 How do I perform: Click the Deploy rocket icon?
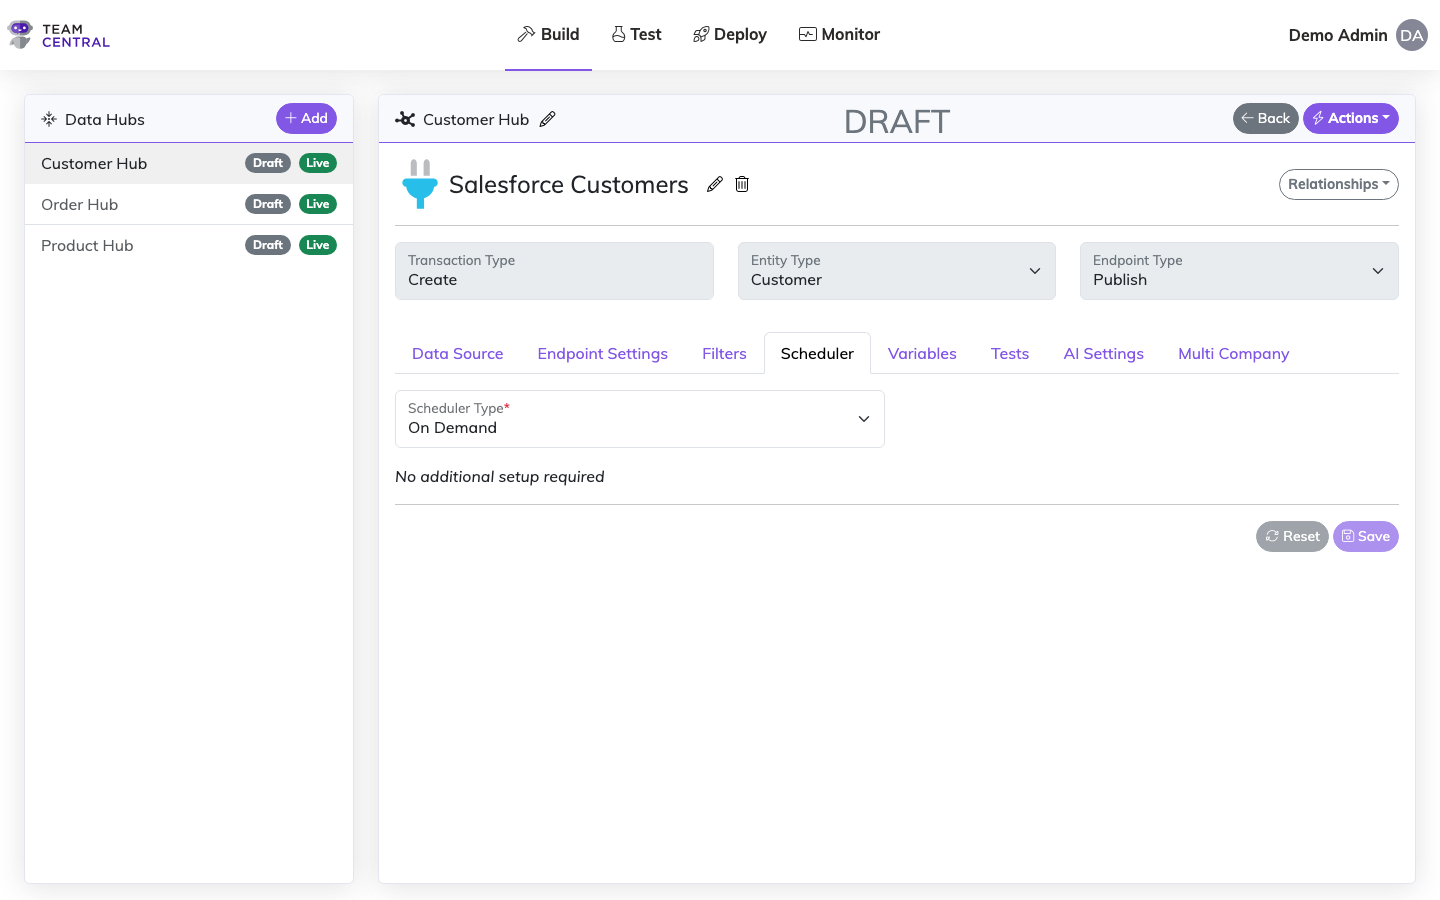700,33
